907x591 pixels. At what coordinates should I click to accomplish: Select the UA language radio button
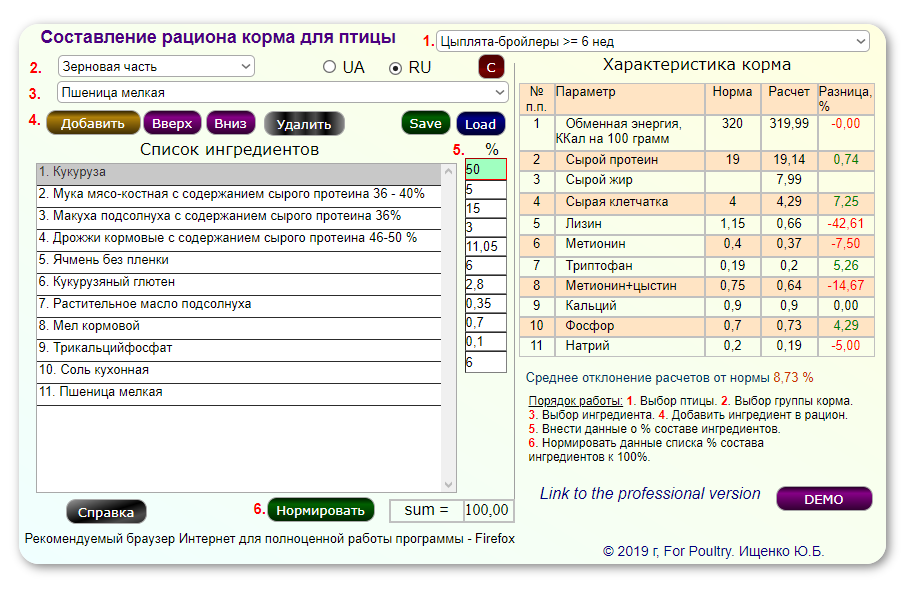coord(329,67)
